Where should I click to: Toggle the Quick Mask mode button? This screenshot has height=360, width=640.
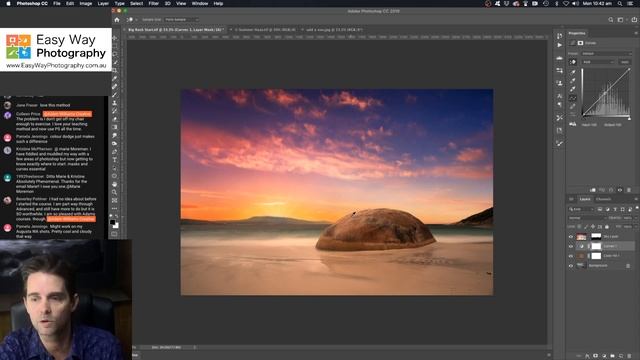tap(114, 234)
